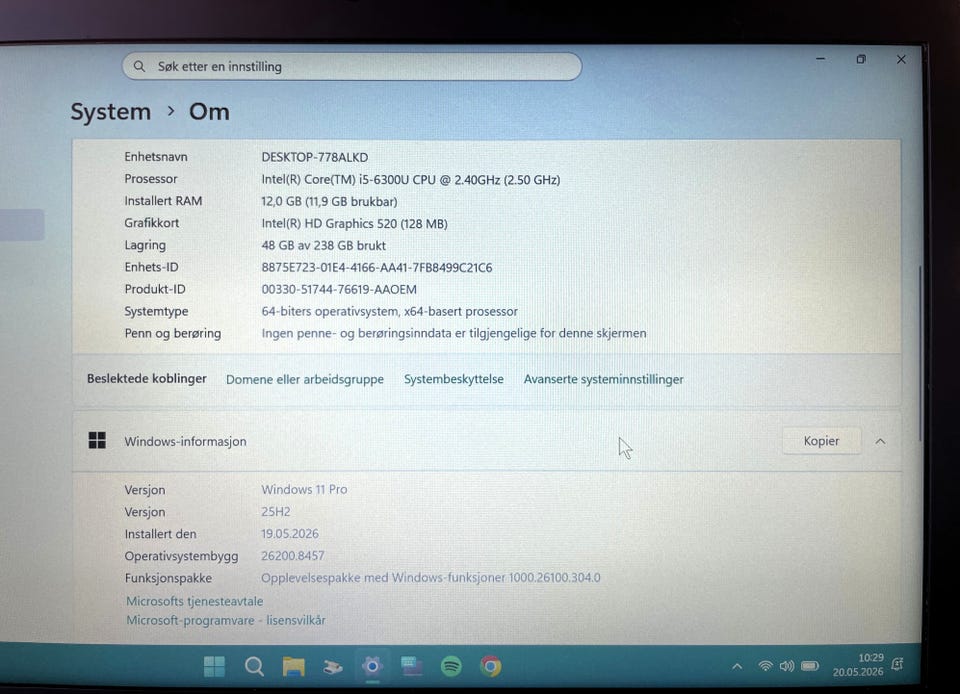
Task: Click the Enhetsnavn label
Action: (156, 157)
